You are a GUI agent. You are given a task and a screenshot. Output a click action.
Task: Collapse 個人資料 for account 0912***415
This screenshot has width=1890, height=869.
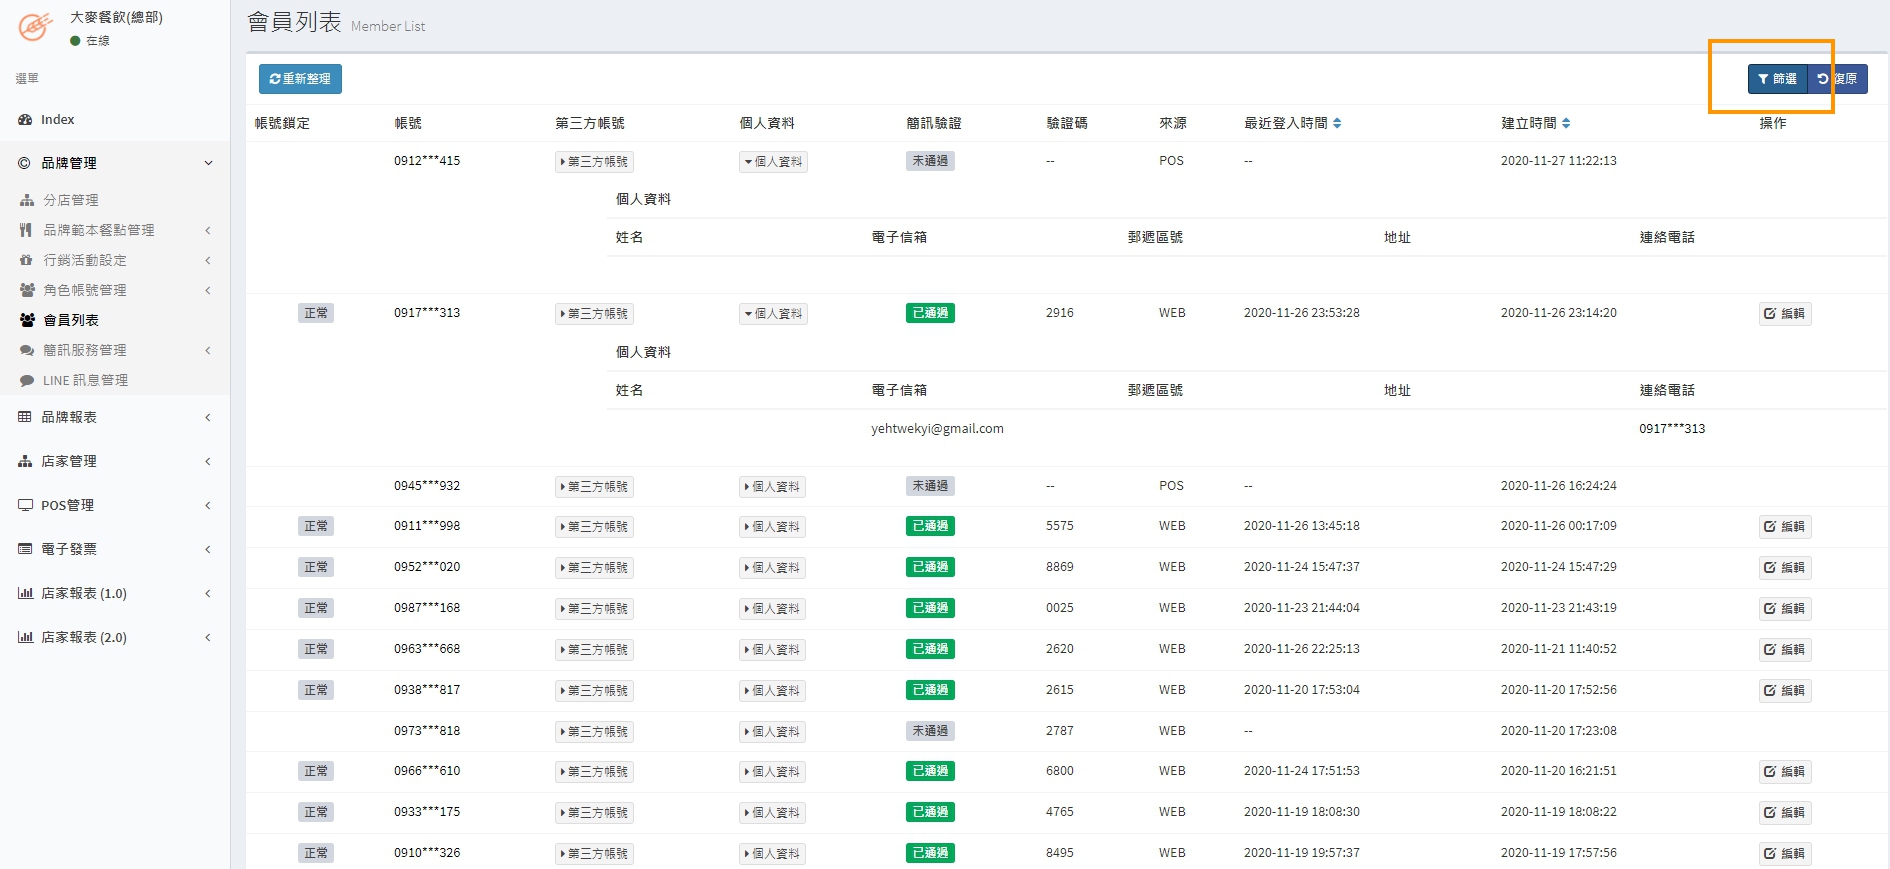pos(773,162)
